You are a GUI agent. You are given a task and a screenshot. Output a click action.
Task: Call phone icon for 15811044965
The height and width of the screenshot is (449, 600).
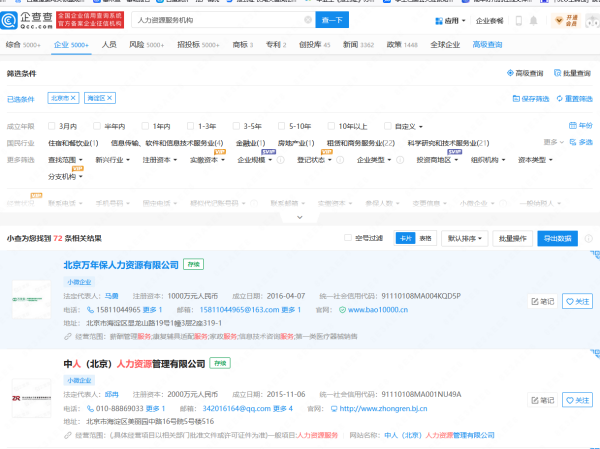coord(90,310)
